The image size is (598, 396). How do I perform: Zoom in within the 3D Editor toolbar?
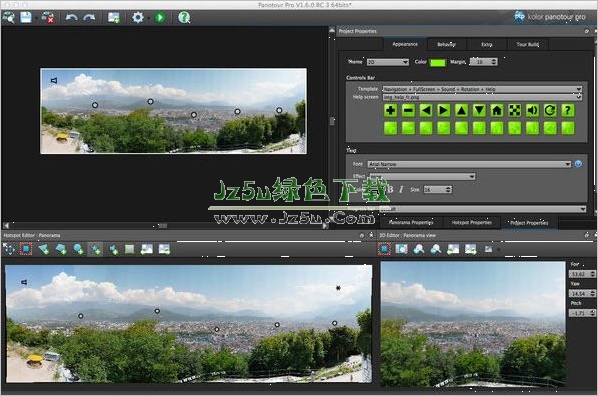point(419,250)
